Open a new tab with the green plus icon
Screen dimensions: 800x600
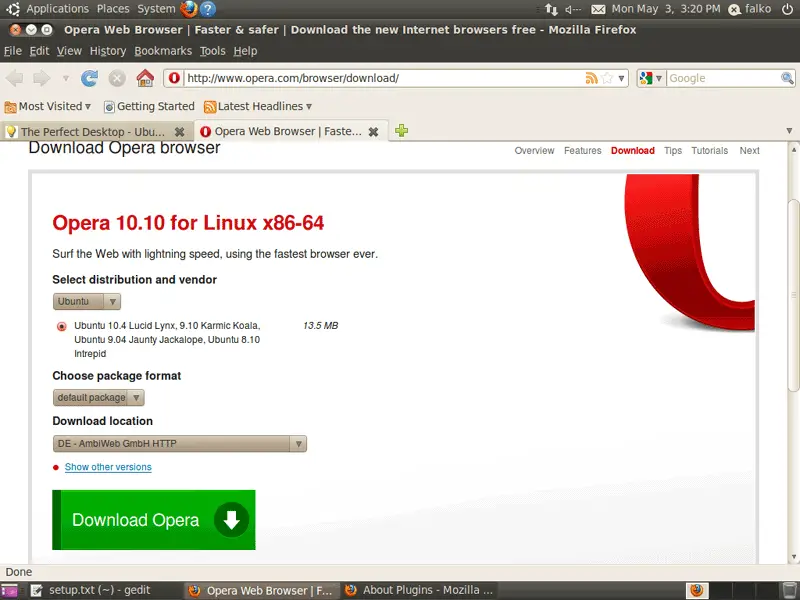click(402, 131)
